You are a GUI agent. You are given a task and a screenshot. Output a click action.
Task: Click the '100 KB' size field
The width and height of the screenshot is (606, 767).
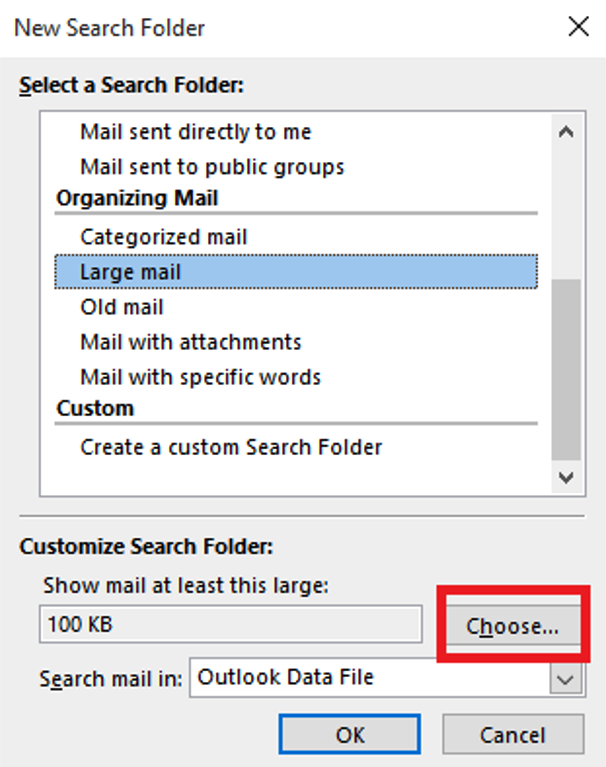coord(230,624)
